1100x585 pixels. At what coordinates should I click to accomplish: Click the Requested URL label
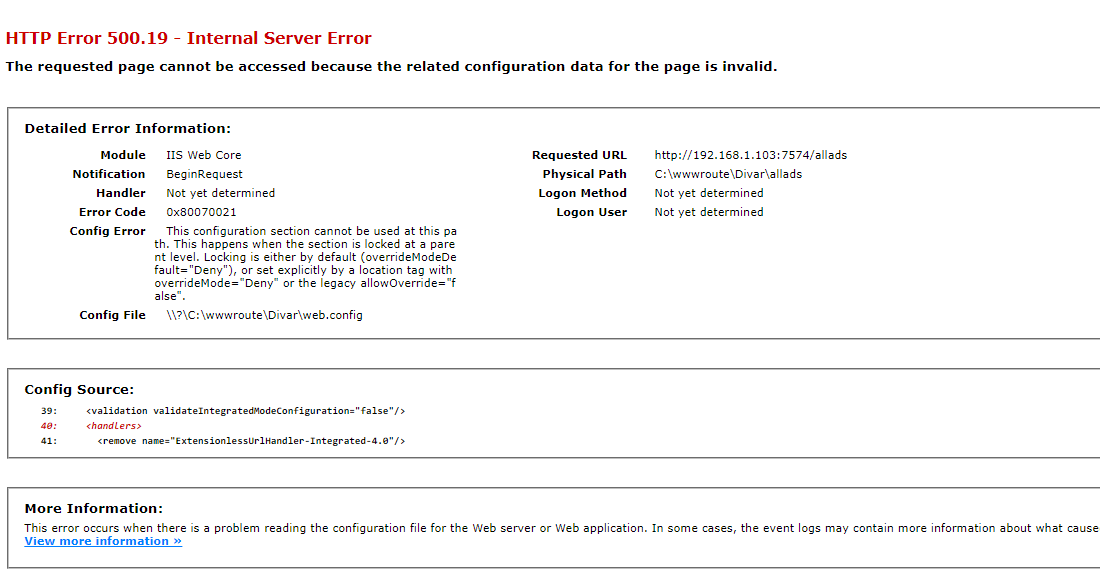[x=579, y=155]
